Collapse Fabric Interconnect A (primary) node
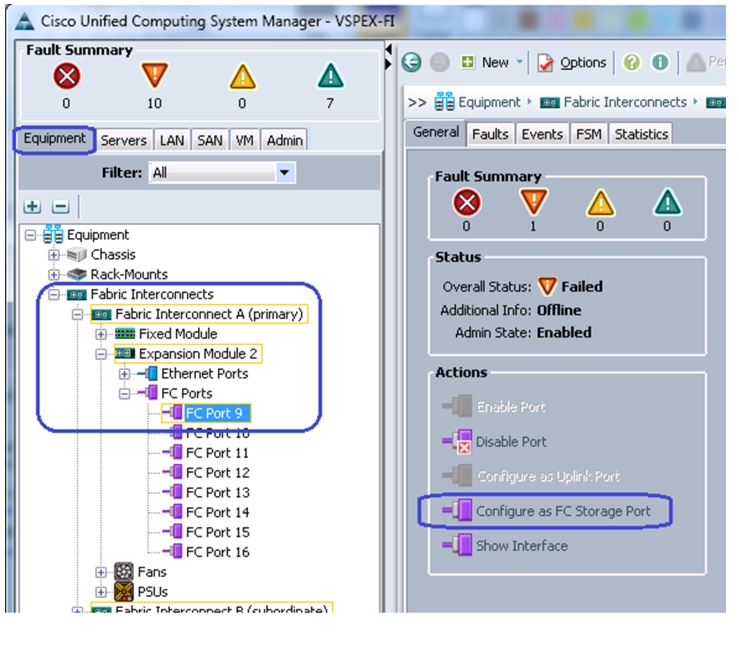739x657 pixels. [77, 314]
